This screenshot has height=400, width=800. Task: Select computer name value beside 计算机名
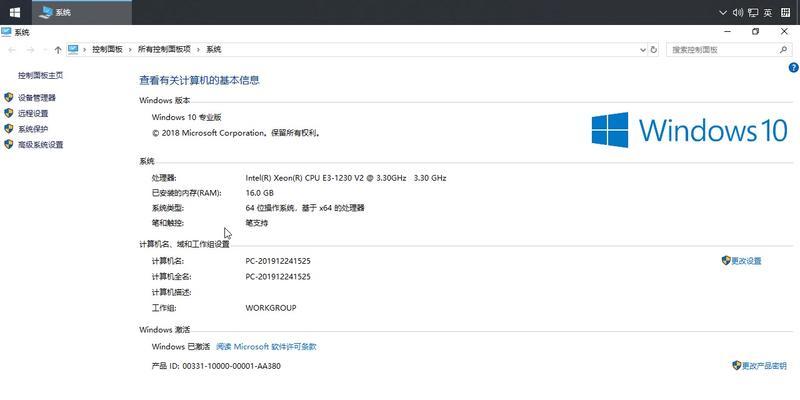[278, 261]
